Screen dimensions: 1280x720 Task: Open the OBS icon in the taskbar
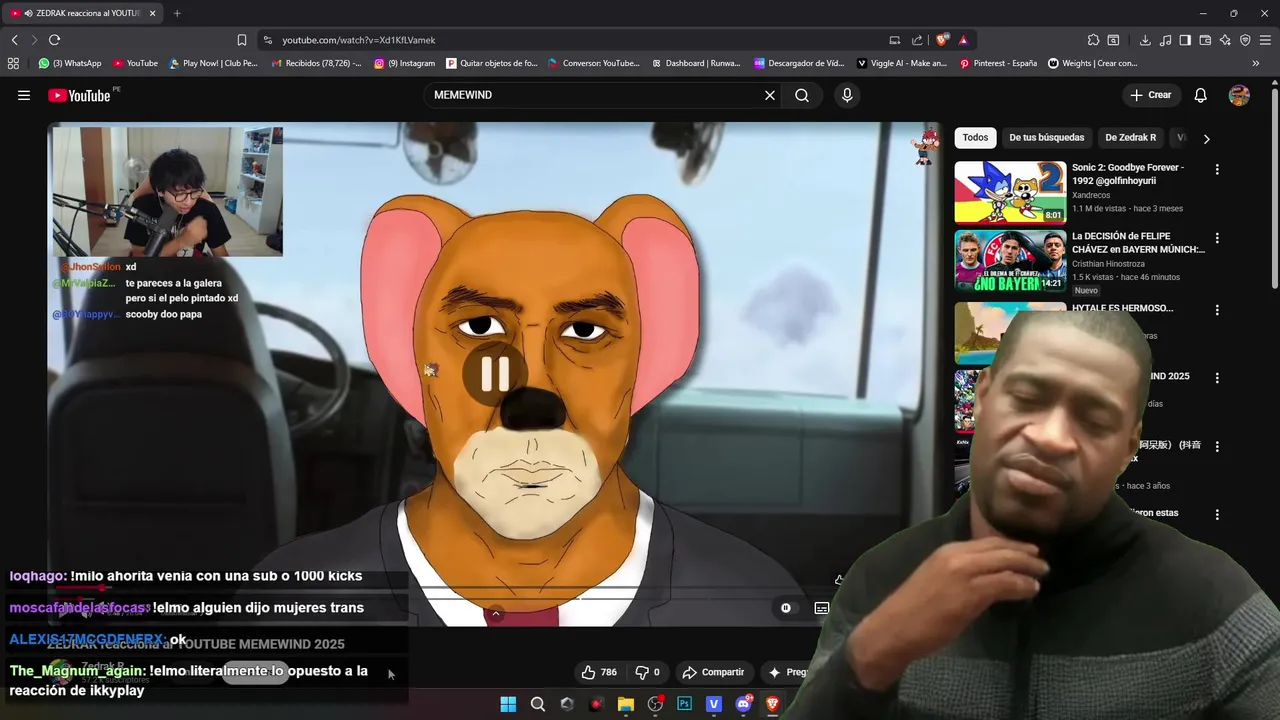coord(655,704)
